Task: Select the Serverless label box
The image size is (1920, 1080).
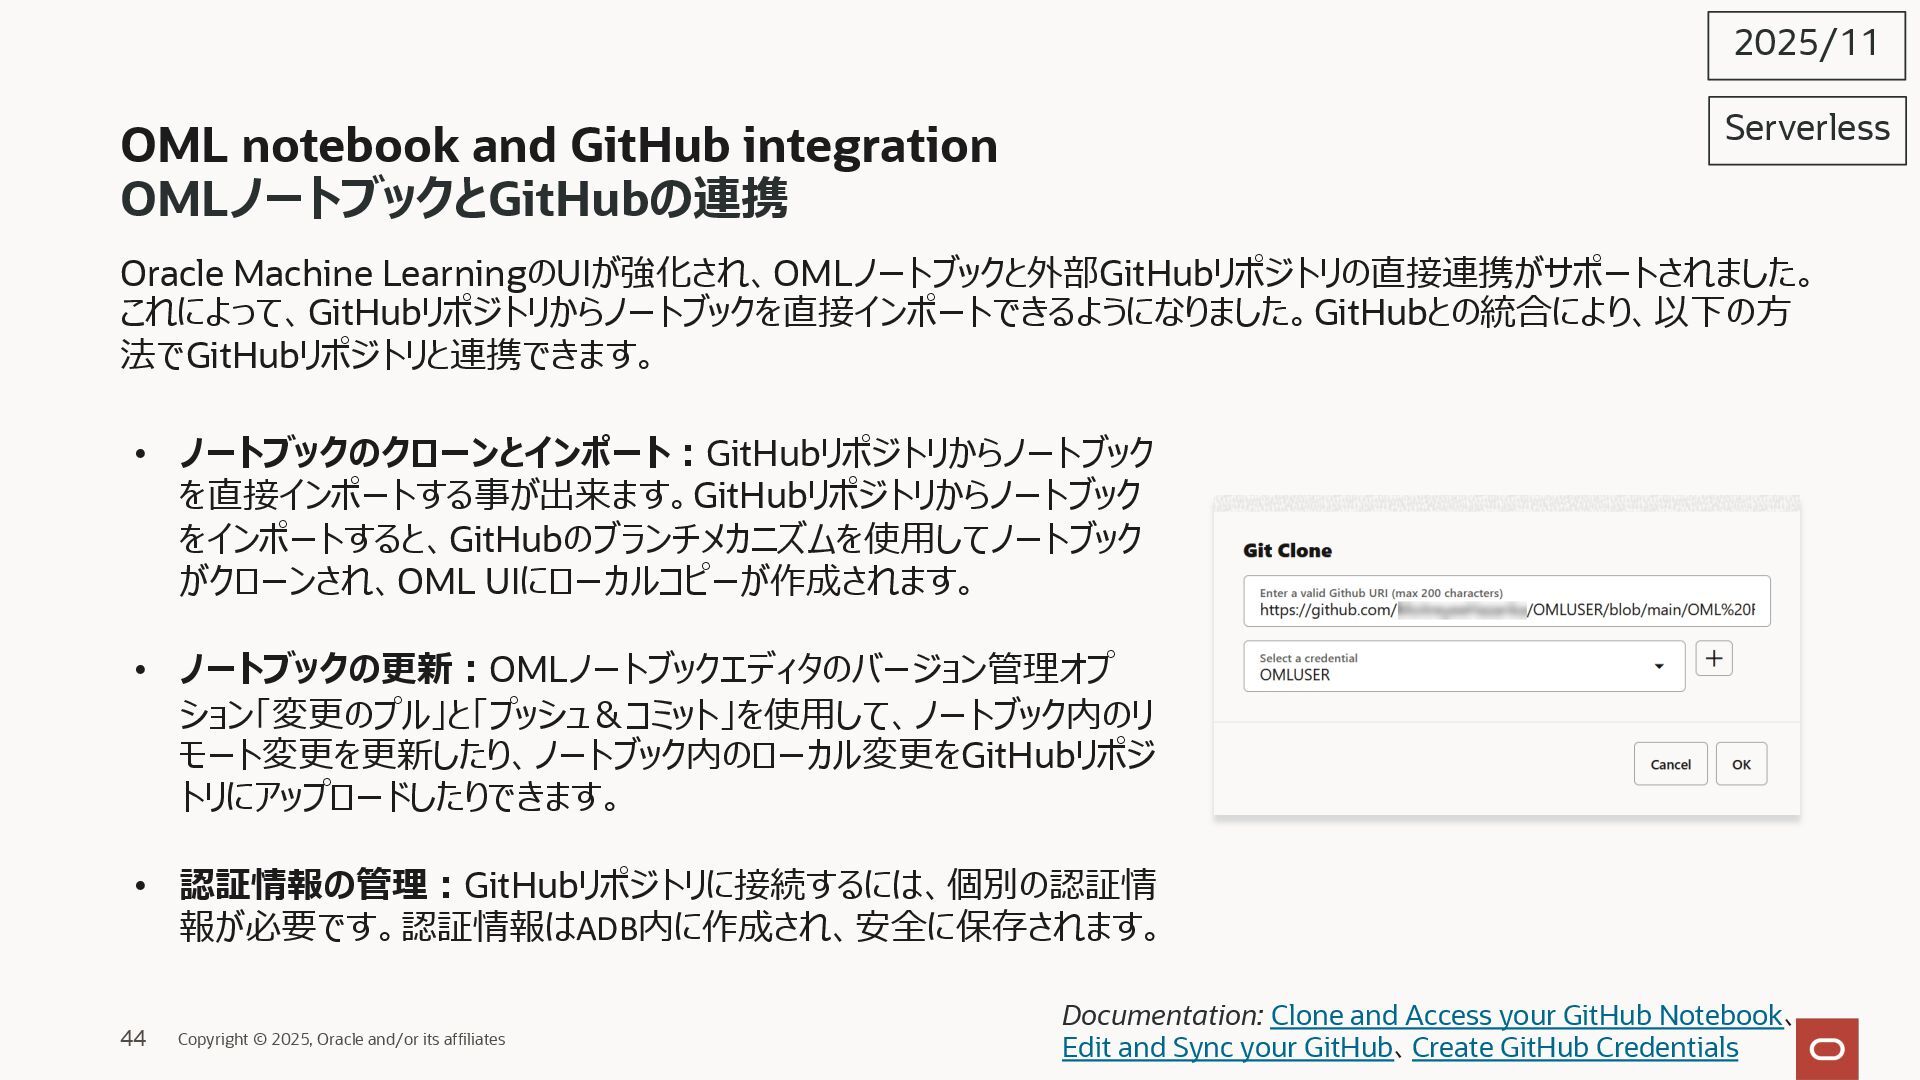Action: coord(1806,130)
